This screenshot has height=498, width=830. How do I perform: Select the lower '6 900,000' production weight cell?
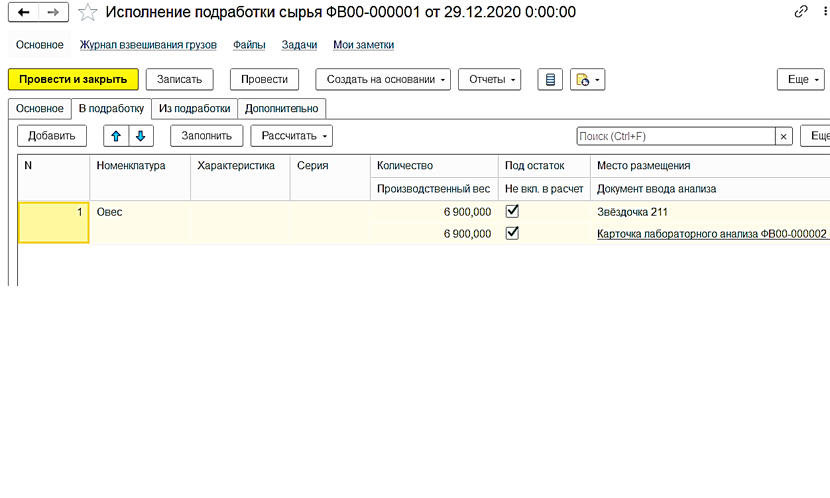pyautogui.click(x=434, y=233)
